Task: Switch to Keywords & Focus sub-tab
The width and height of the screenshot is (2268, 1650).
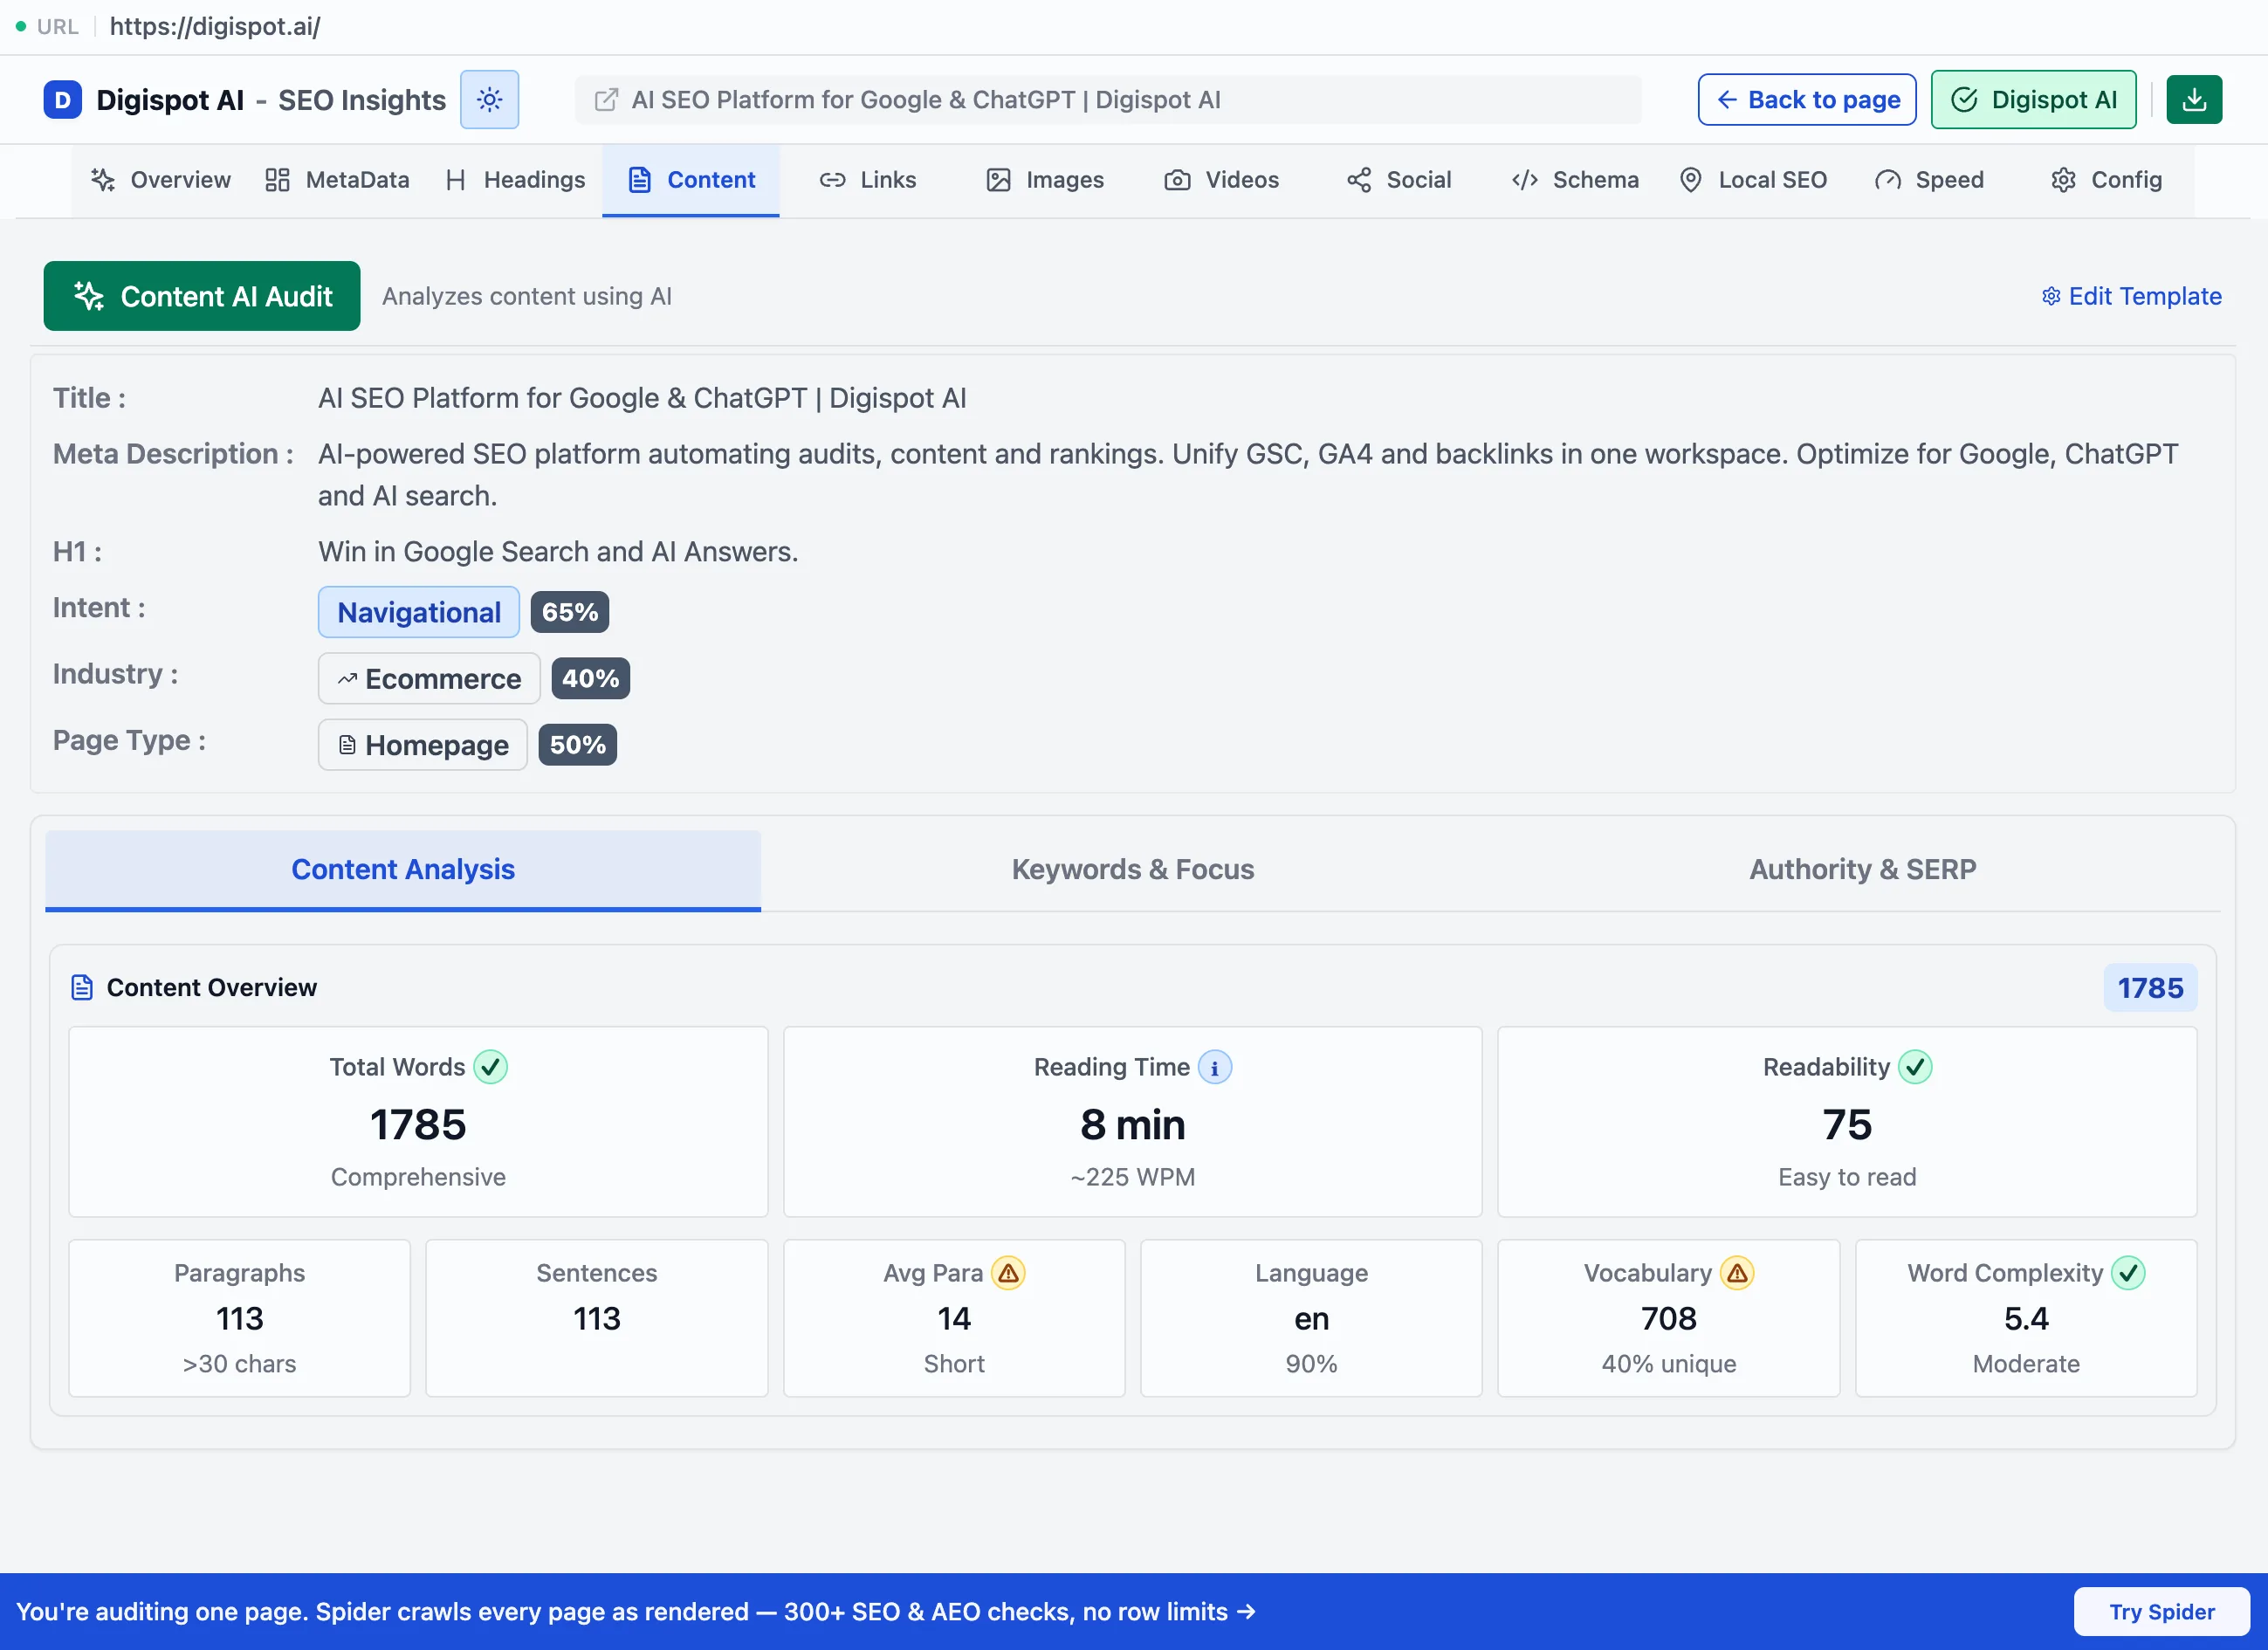Action: [x=1133, y=870]
